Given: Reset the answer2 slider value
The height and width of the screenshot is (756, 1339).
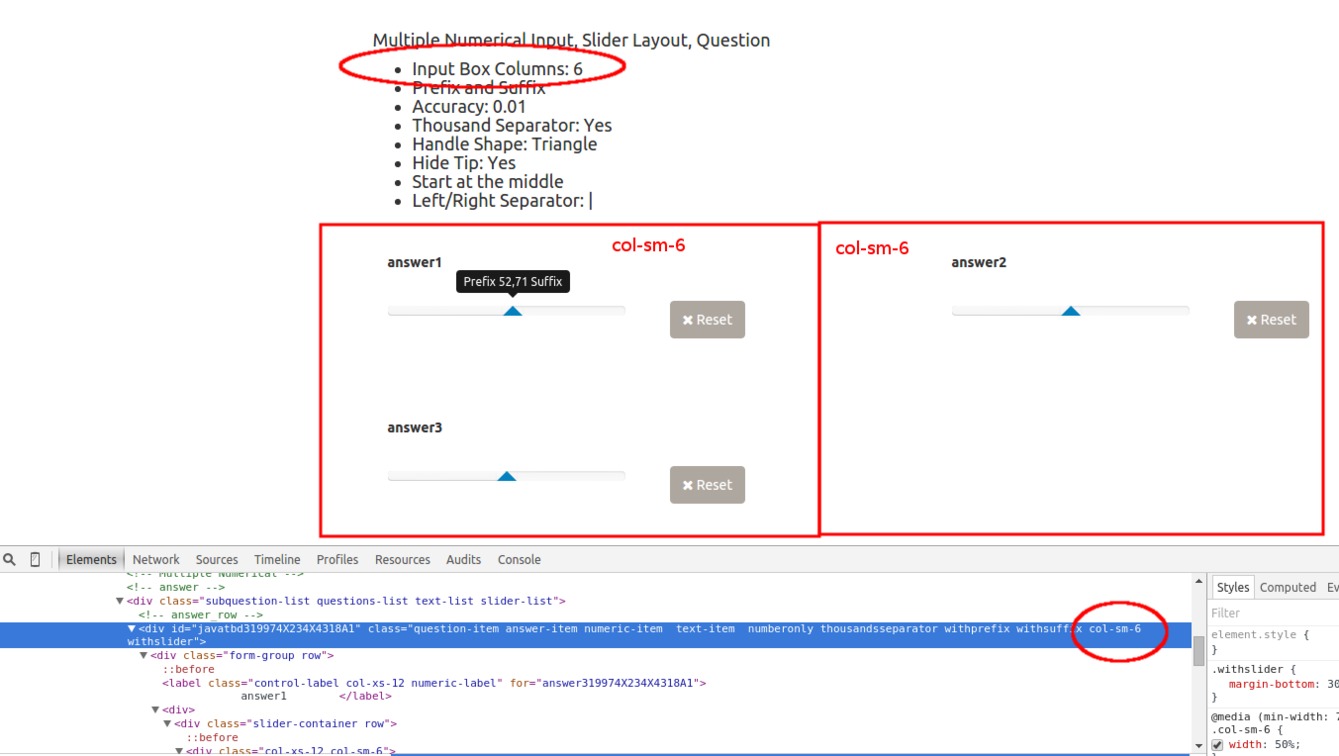Looking at the screenshot, I should pos(1271,320).
